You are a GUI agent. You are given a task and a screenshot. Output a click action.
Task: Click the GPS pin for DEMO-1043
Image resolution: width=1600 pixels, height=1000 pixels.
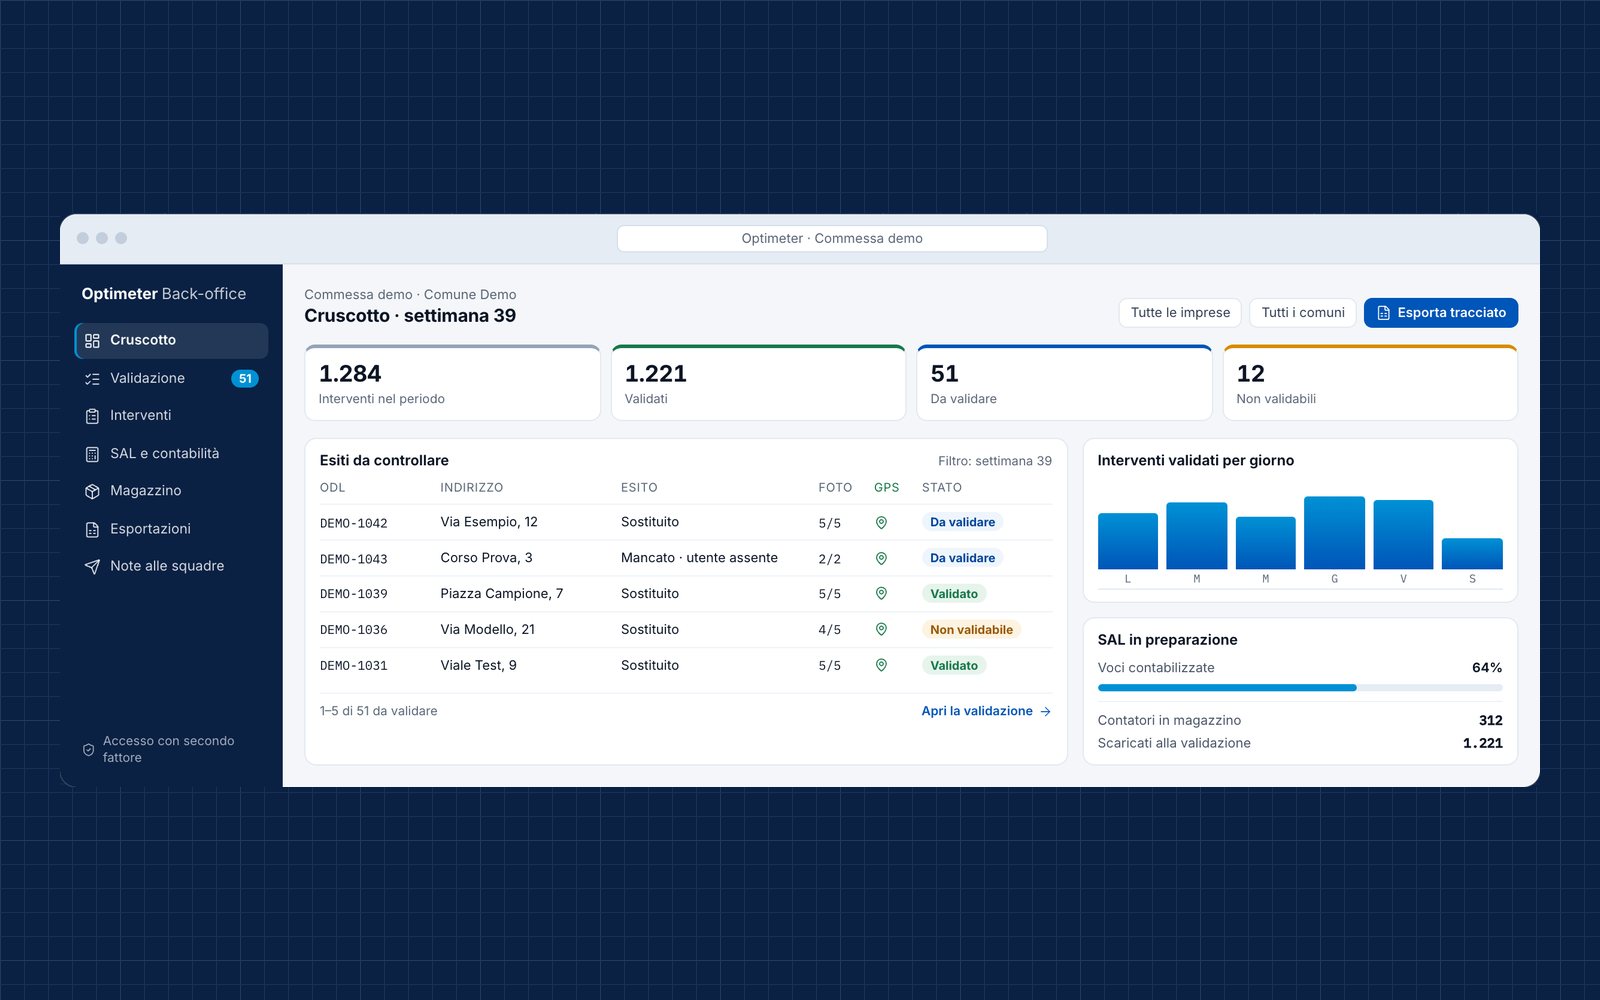(881, 558)
